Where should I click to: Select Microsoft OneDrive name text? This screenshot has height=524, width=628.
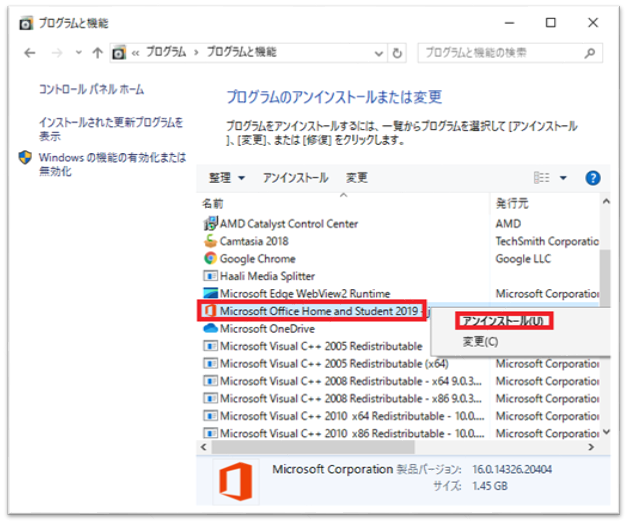(x=267, y=329)
